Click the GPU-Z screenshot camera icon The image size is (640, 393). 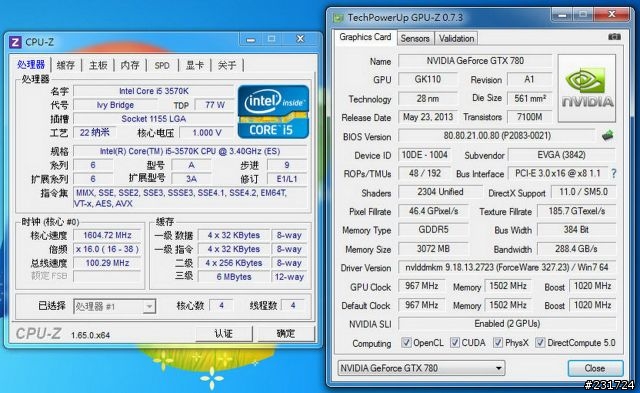tap(614, 37)
